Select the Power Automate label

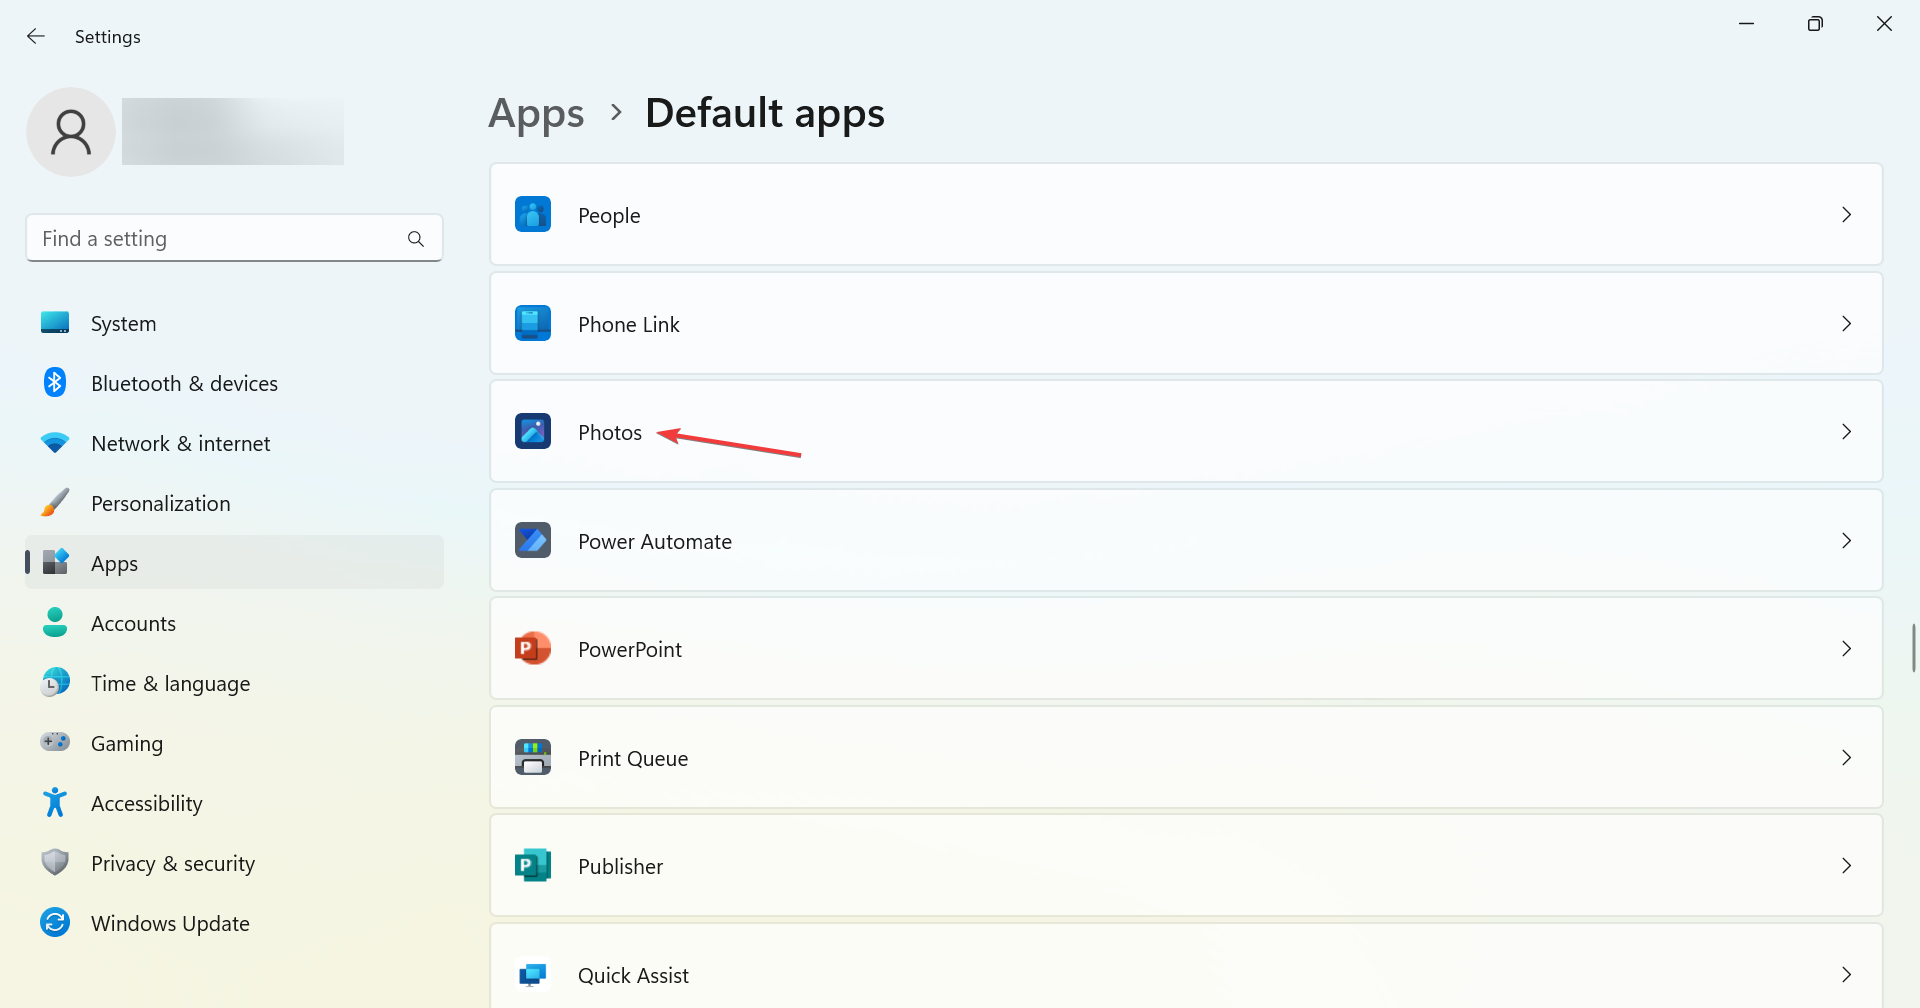655,542
